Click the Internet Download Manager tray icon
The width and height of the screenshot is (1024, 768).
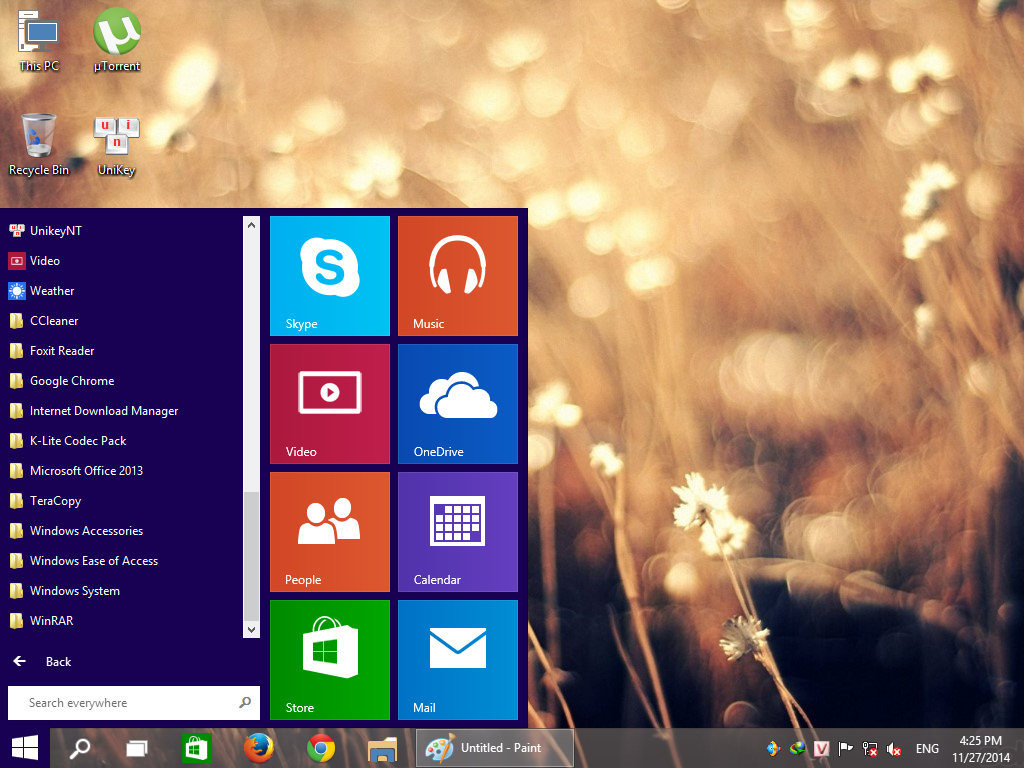[797, 748]
